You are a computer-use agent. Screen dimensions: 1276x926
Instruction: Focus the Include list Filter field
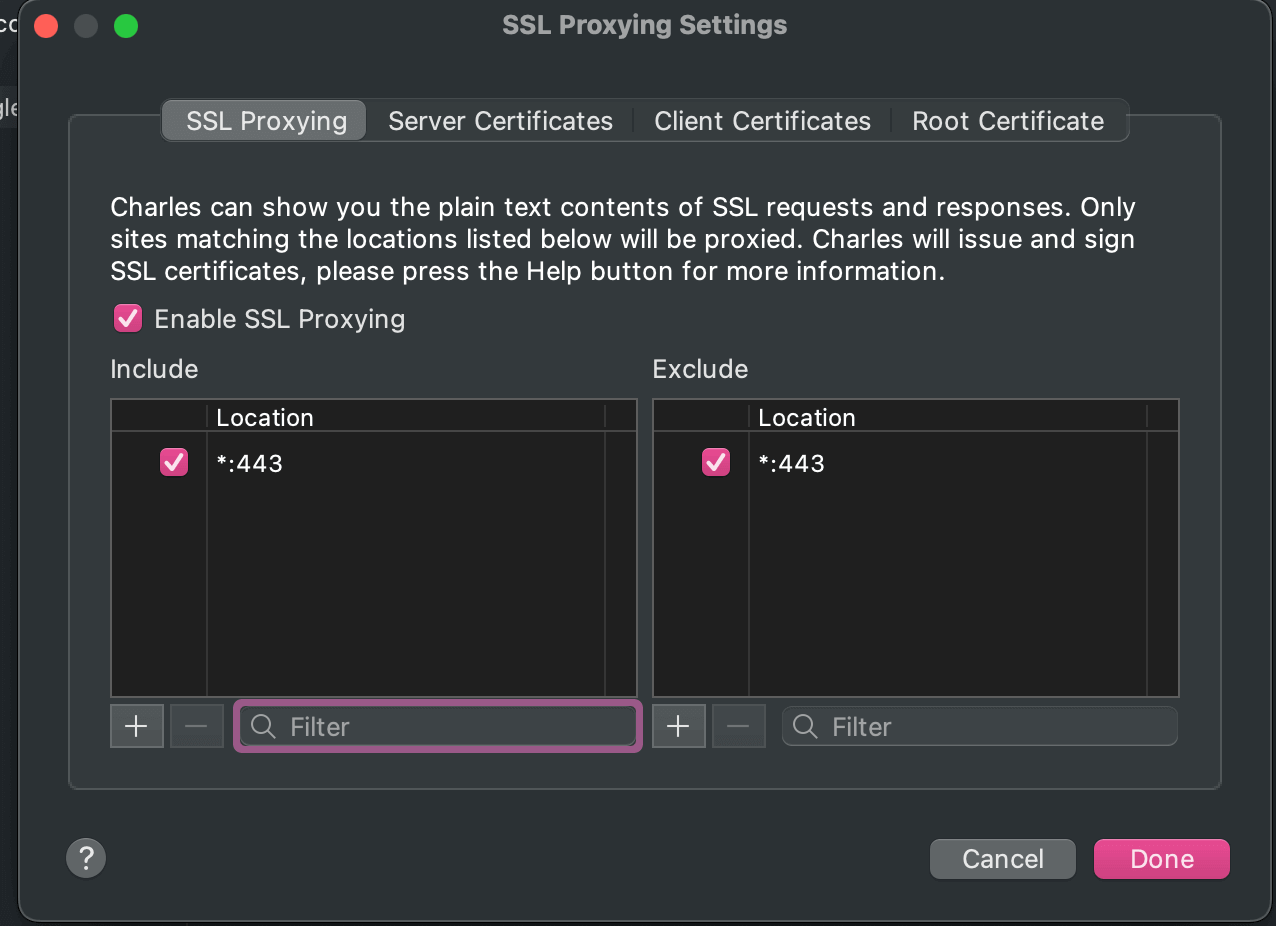point(438,727)
